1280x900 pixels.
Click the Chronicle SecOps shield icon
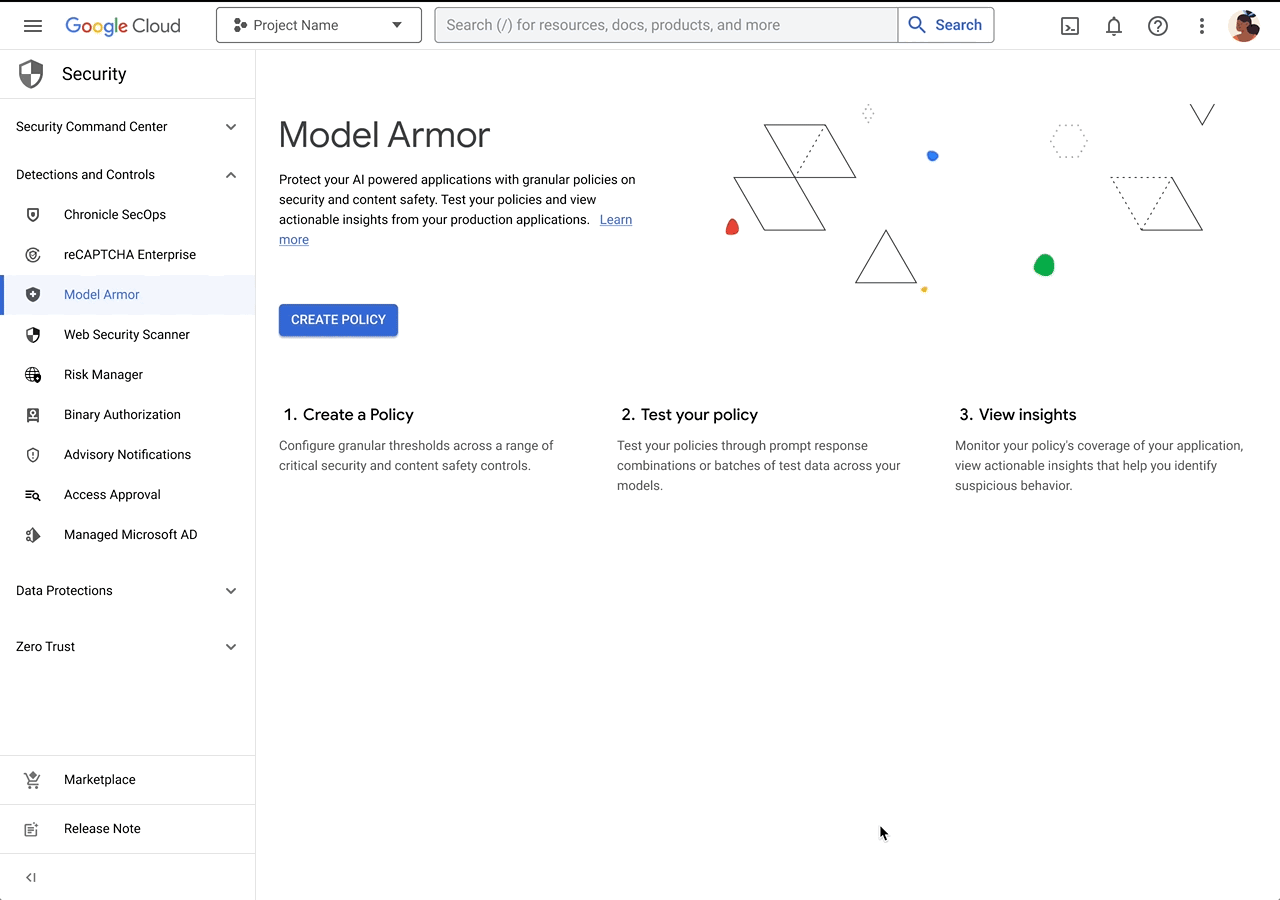[33, 215]
